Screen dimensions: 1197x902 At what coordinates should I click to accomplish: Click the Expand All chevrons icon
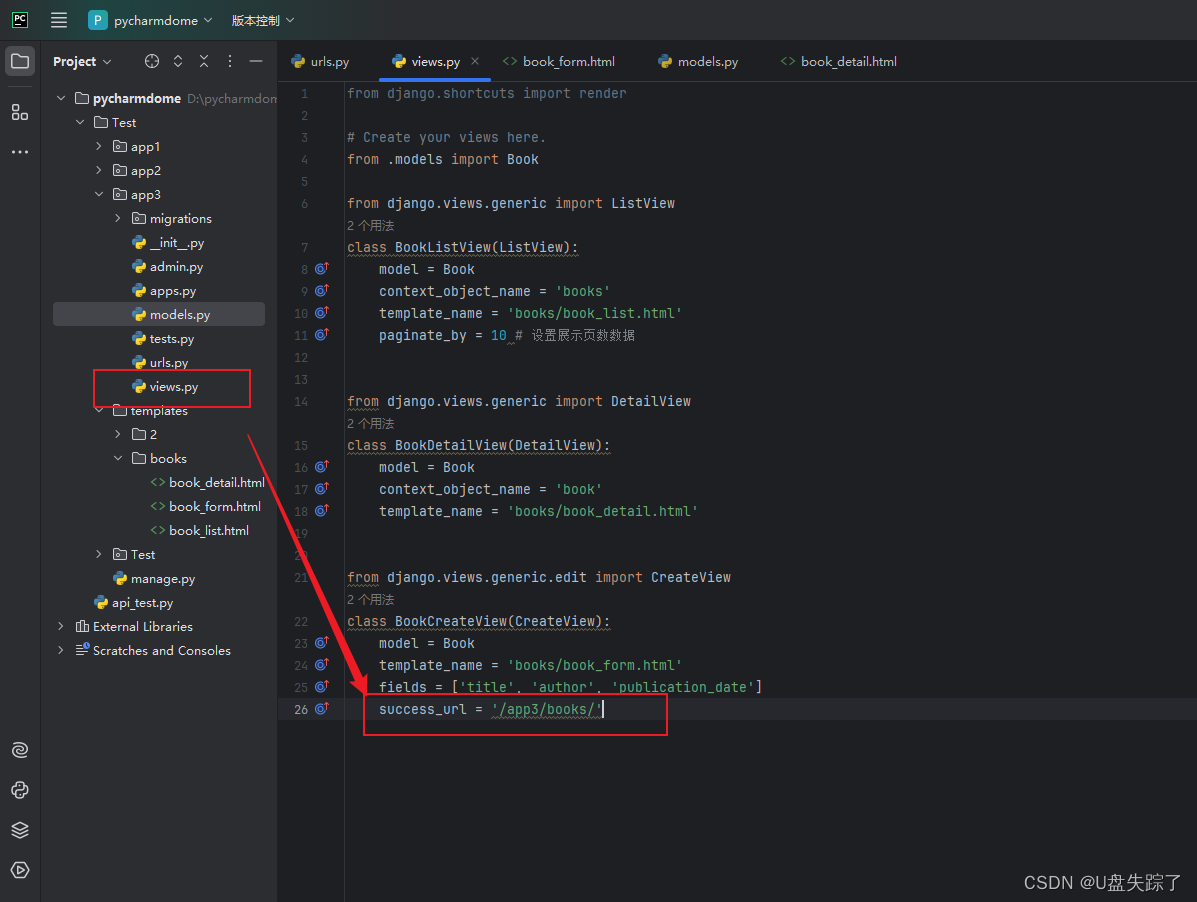(x=178, y=61)
